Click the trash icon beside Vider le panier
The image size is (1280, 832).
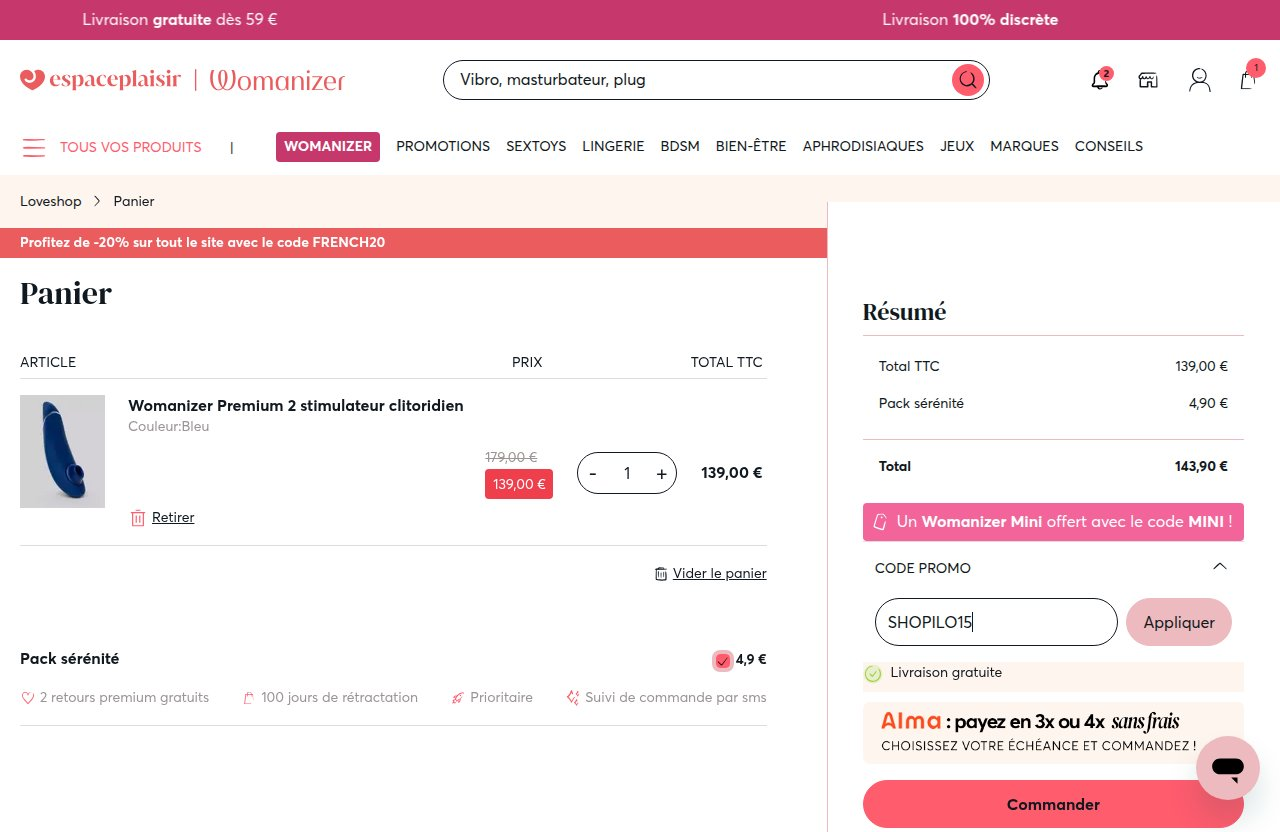(661, 574)
